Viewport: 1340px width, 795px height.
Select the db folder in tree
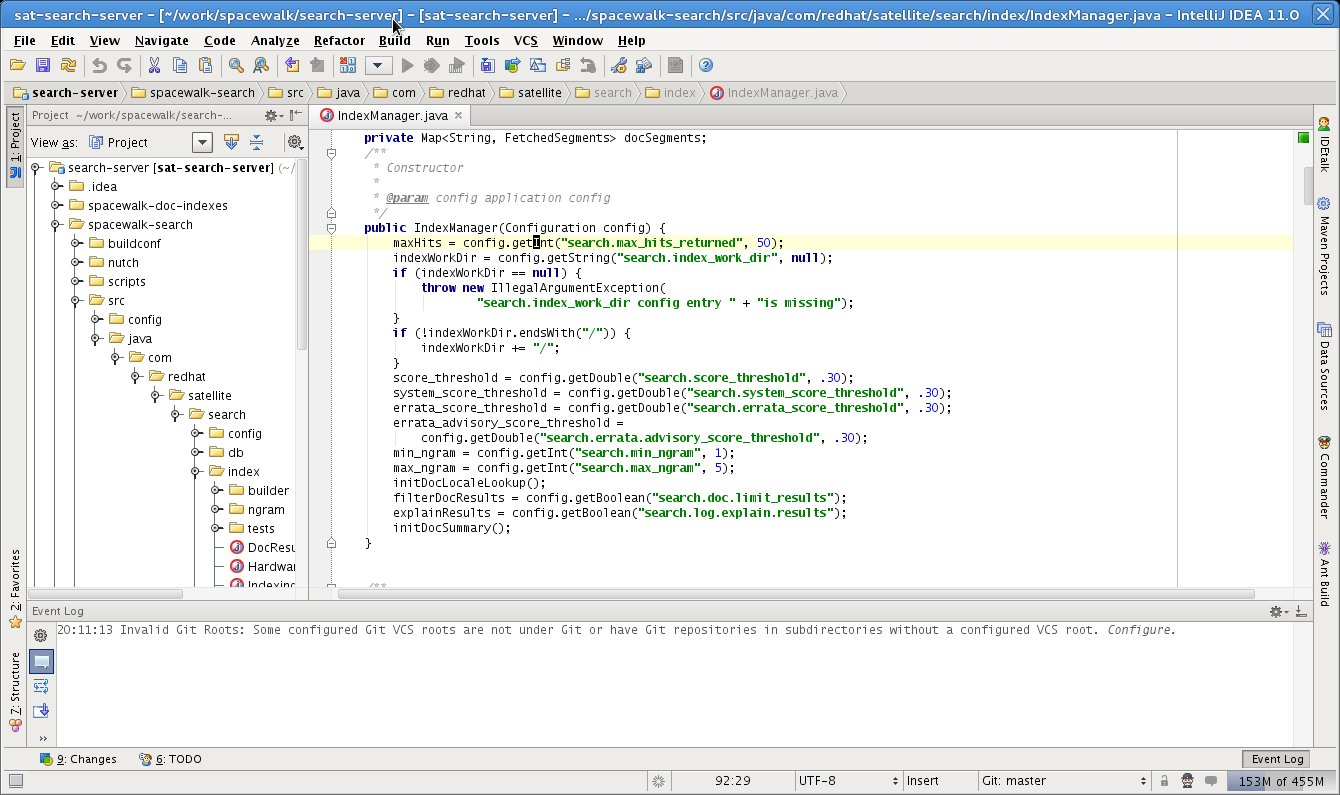tap(226, 453)
